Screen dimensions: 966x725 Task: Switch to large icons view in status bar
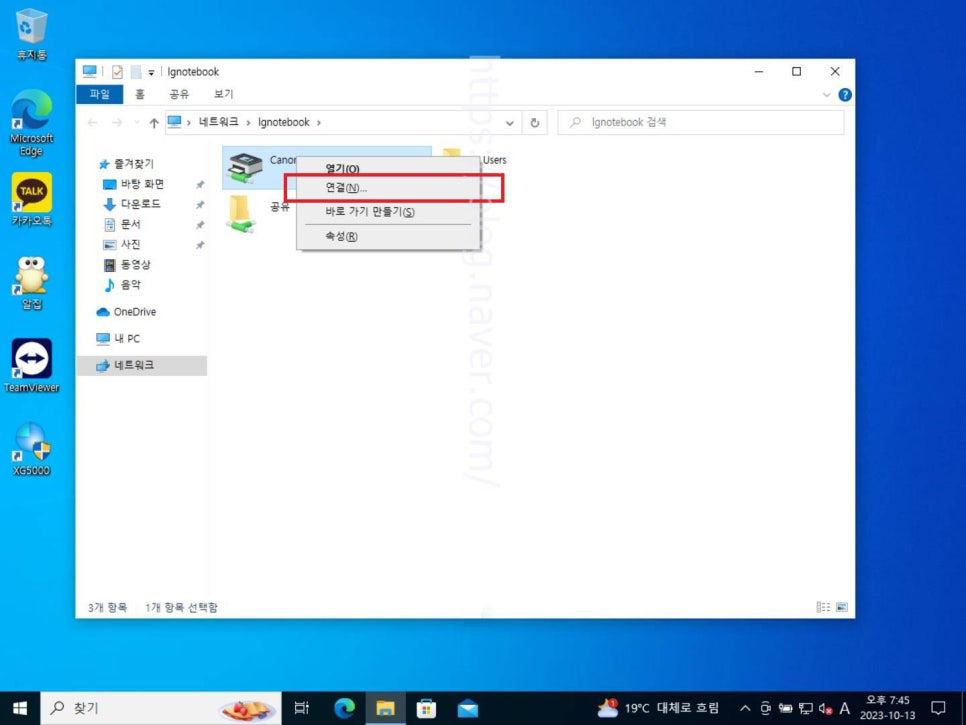tap(841, 607)
